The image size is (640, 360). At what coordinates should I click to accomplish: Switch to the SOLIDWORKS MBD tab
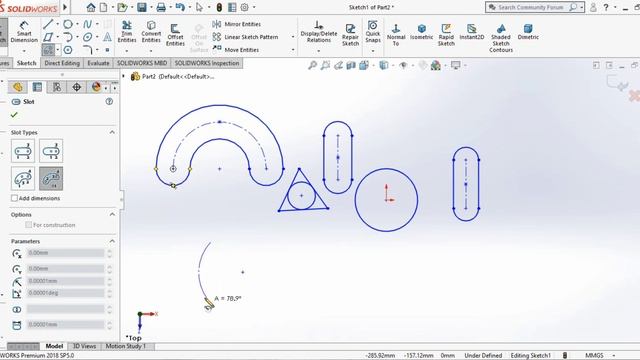[x=142, y=63]
